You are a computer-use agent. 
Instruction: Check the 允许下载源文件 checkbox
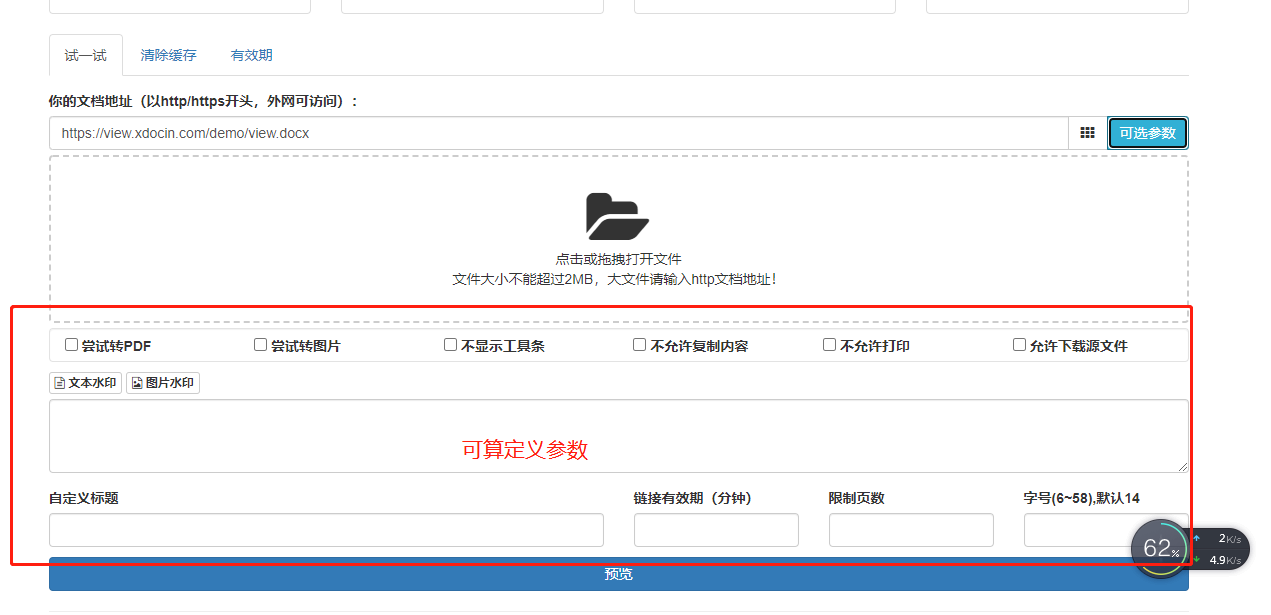[x=1019, y=345]
